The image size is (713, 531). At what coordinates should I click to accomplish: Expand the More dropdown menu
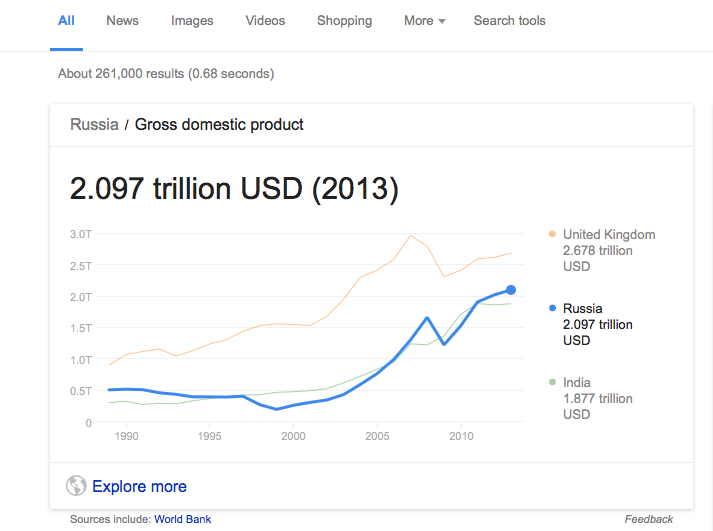[x=424, y=21]
